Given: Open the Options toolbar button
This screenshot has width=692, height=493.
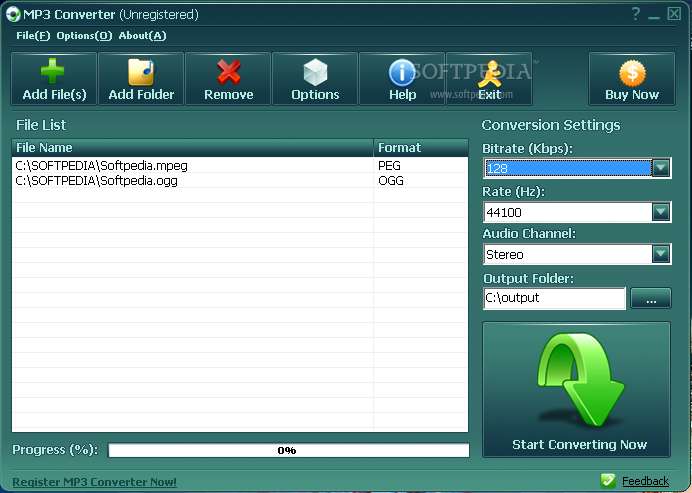Looking at the screenshot, I should click(315, 79).
